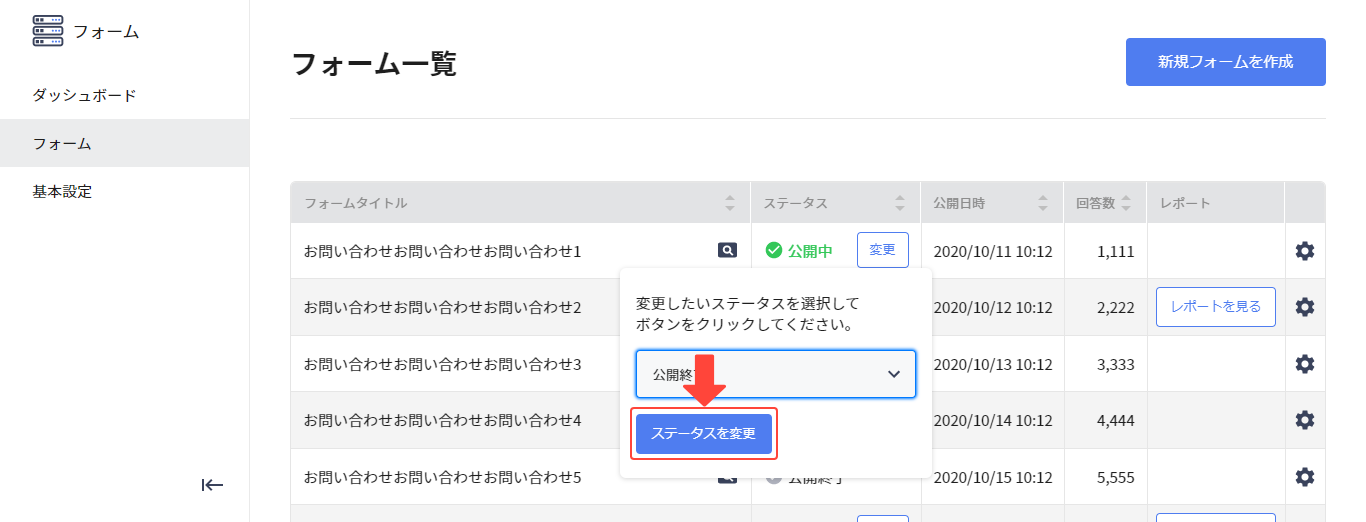Viewport: 1366px width, 522px height.
Task: Click the 公開中 status label
Action: (x=810, y=251)
